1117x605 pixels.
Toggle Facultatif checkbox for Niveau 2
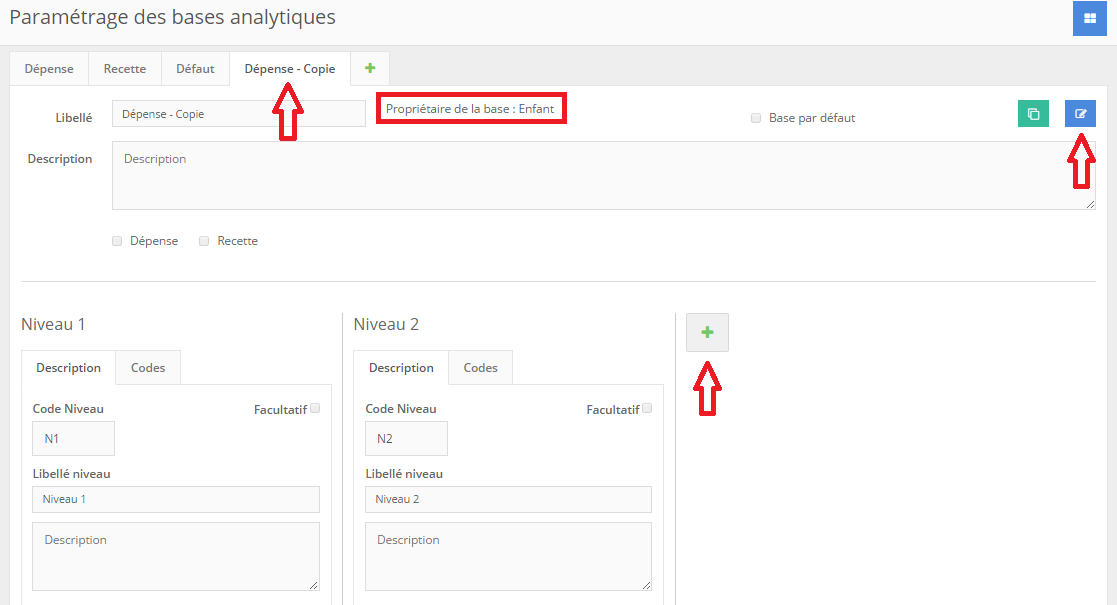click(647, 408)
